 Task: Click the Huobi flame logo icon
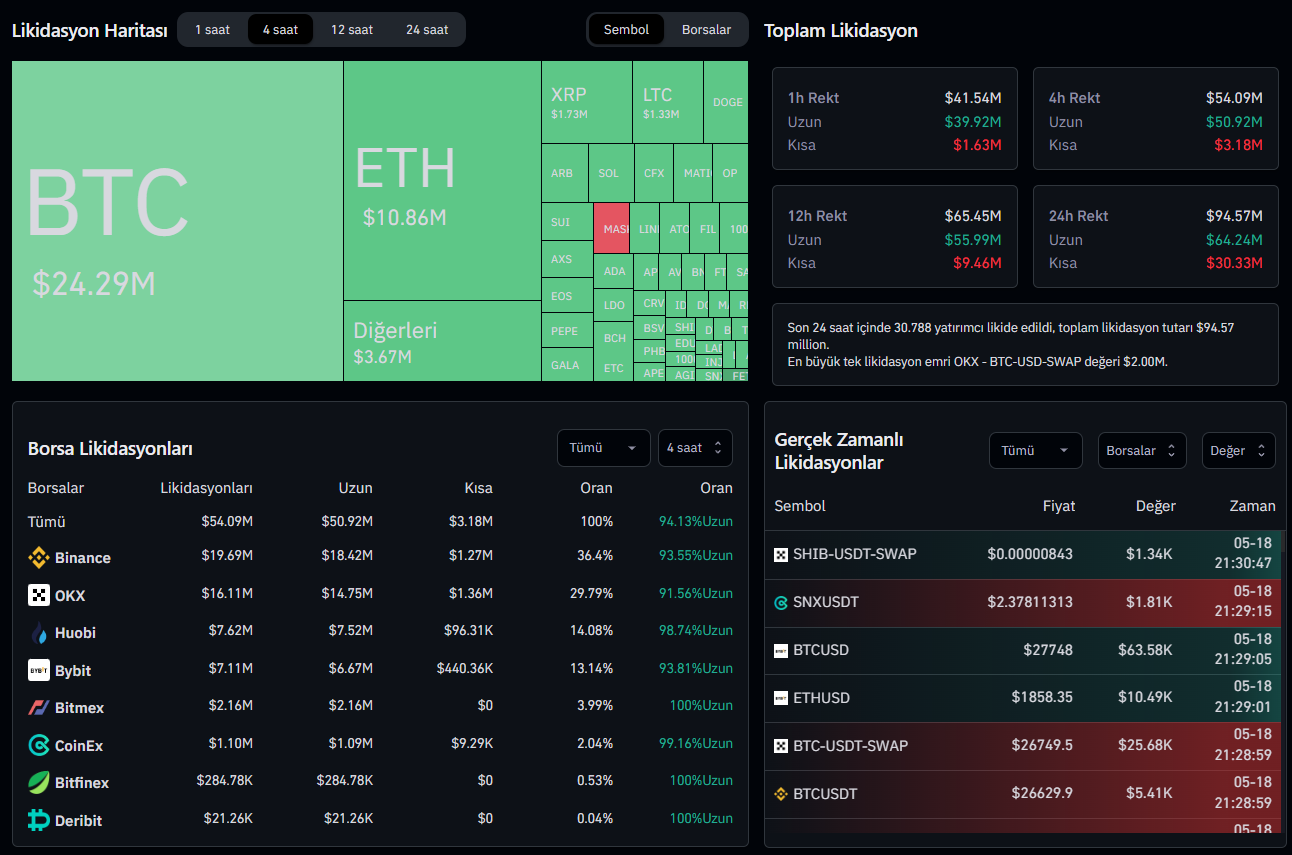point(38,633)
